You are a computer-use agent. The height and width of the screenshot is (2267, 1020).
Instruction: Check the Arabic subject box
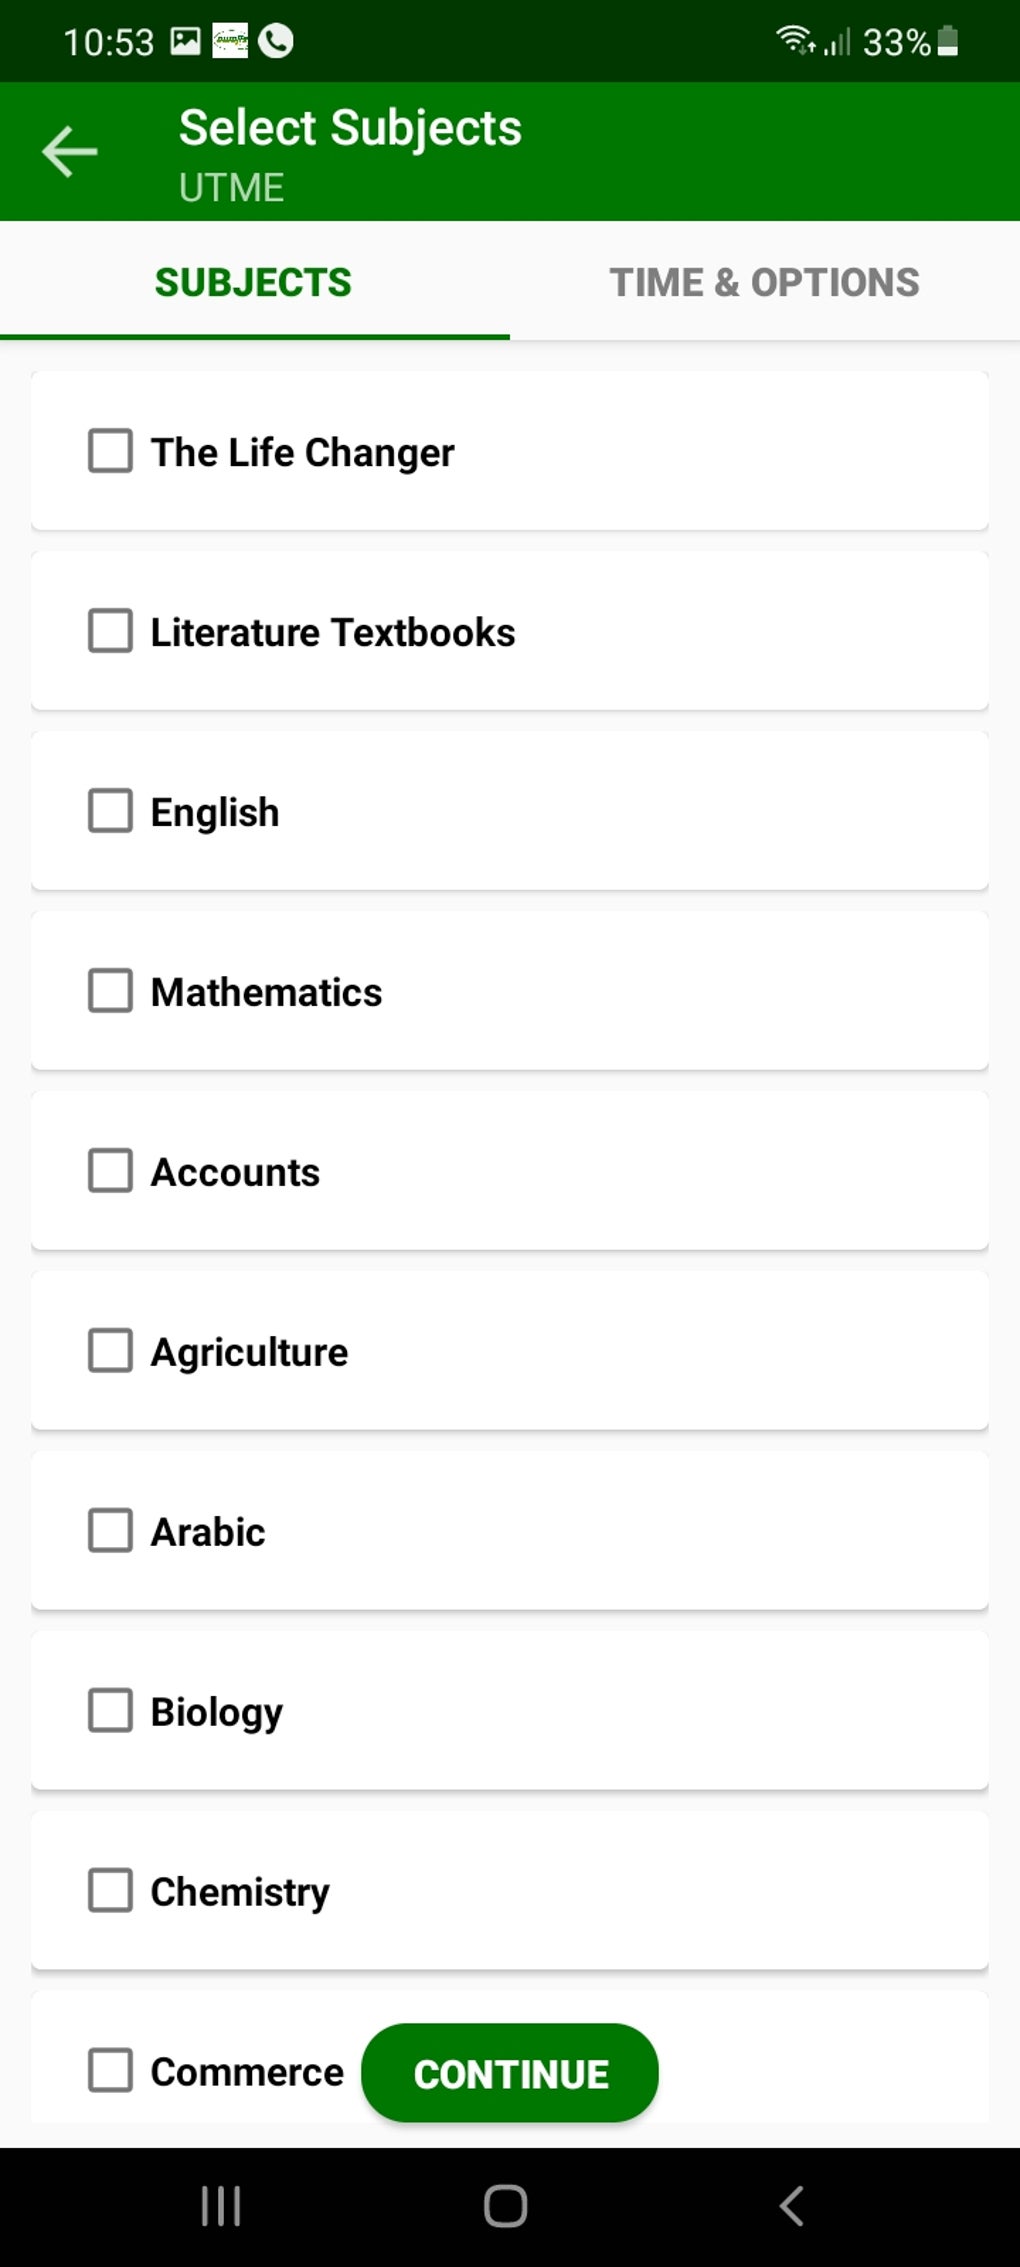[x=110, y=1531]
